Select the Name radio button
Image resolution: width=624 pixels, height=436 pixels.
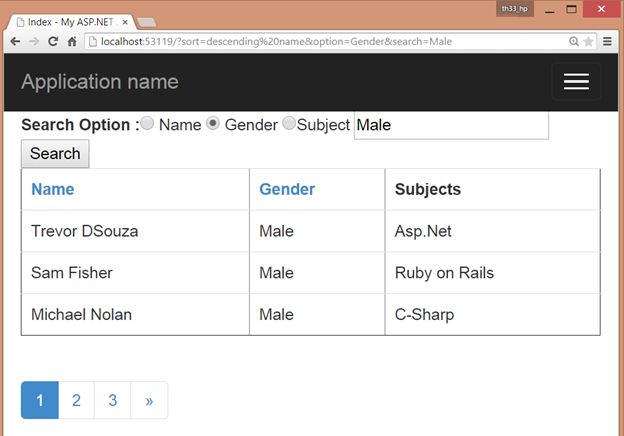click(x=147, y=124)
